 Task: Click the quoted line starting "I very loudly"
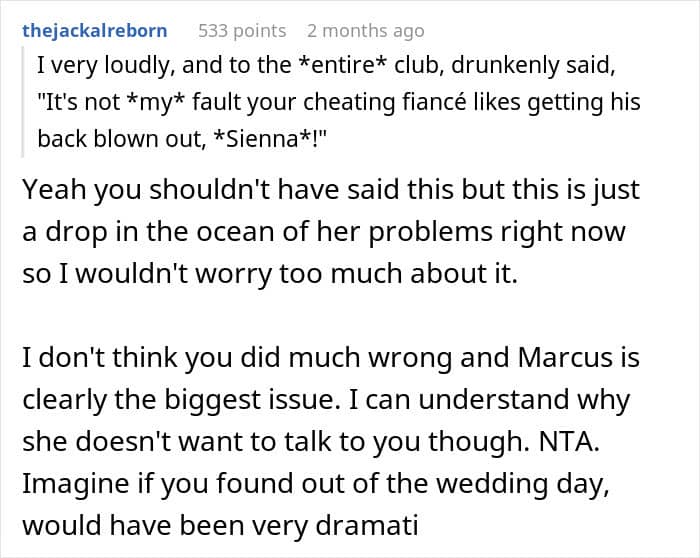326,65
